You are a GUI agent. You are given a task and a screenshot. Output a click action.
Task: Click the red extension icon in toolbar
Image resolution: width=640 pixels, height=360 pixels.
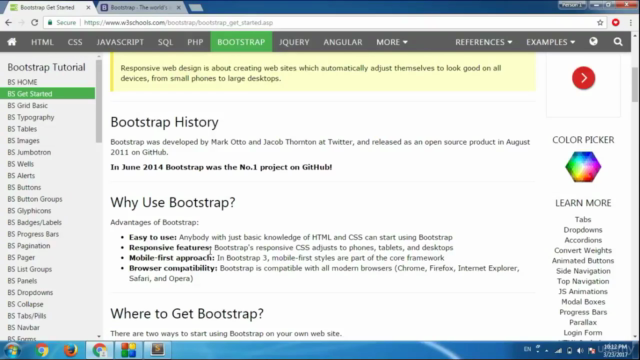pyautogui.click(x=616, y=22)
